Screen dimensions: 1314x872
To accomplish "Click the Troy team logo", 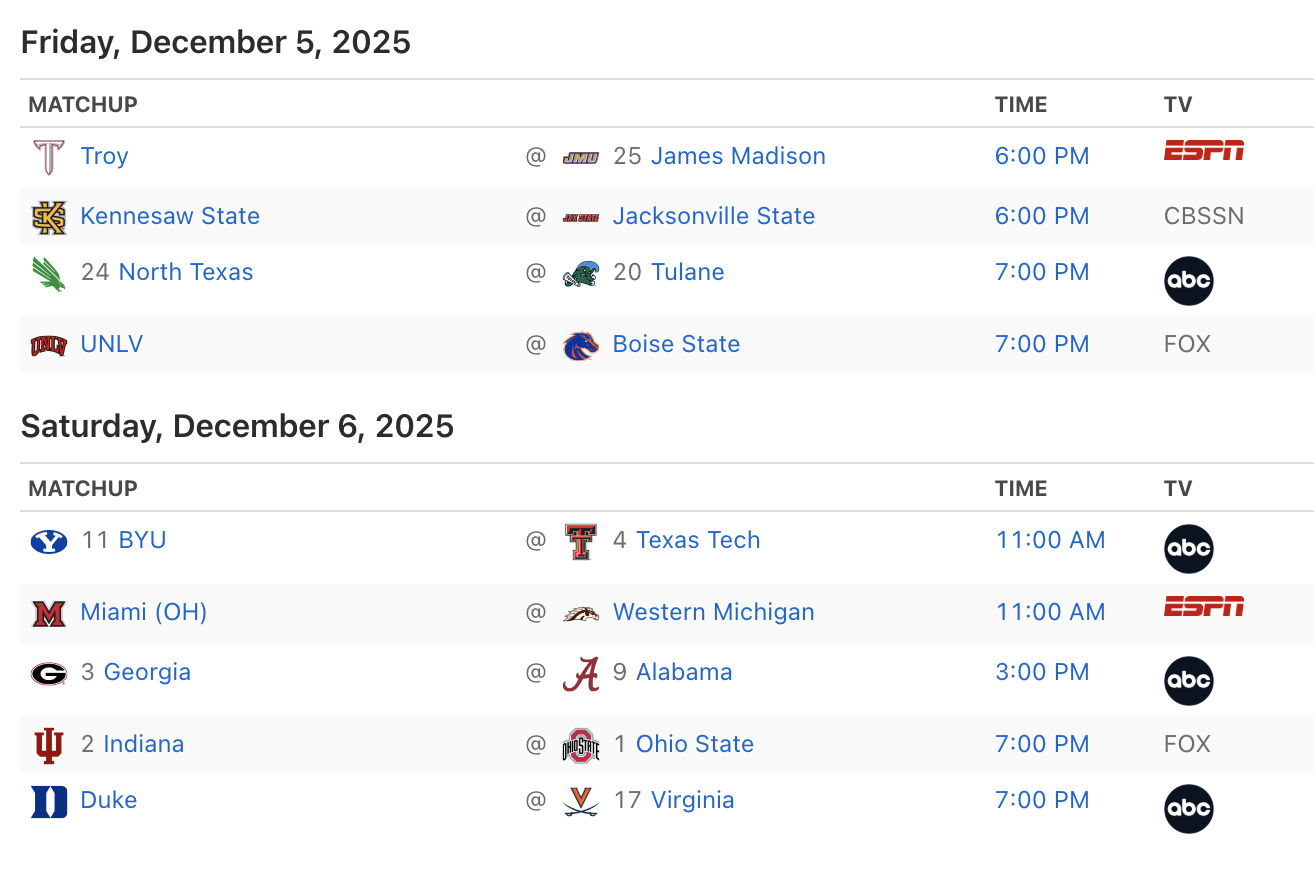I will (x=48, y=157).
